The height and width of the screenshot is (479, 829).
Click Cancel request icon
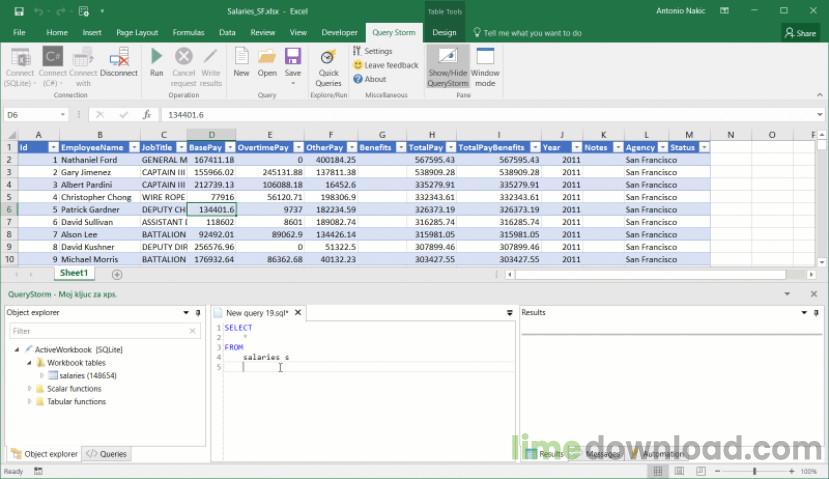click(x=183, y=67)
